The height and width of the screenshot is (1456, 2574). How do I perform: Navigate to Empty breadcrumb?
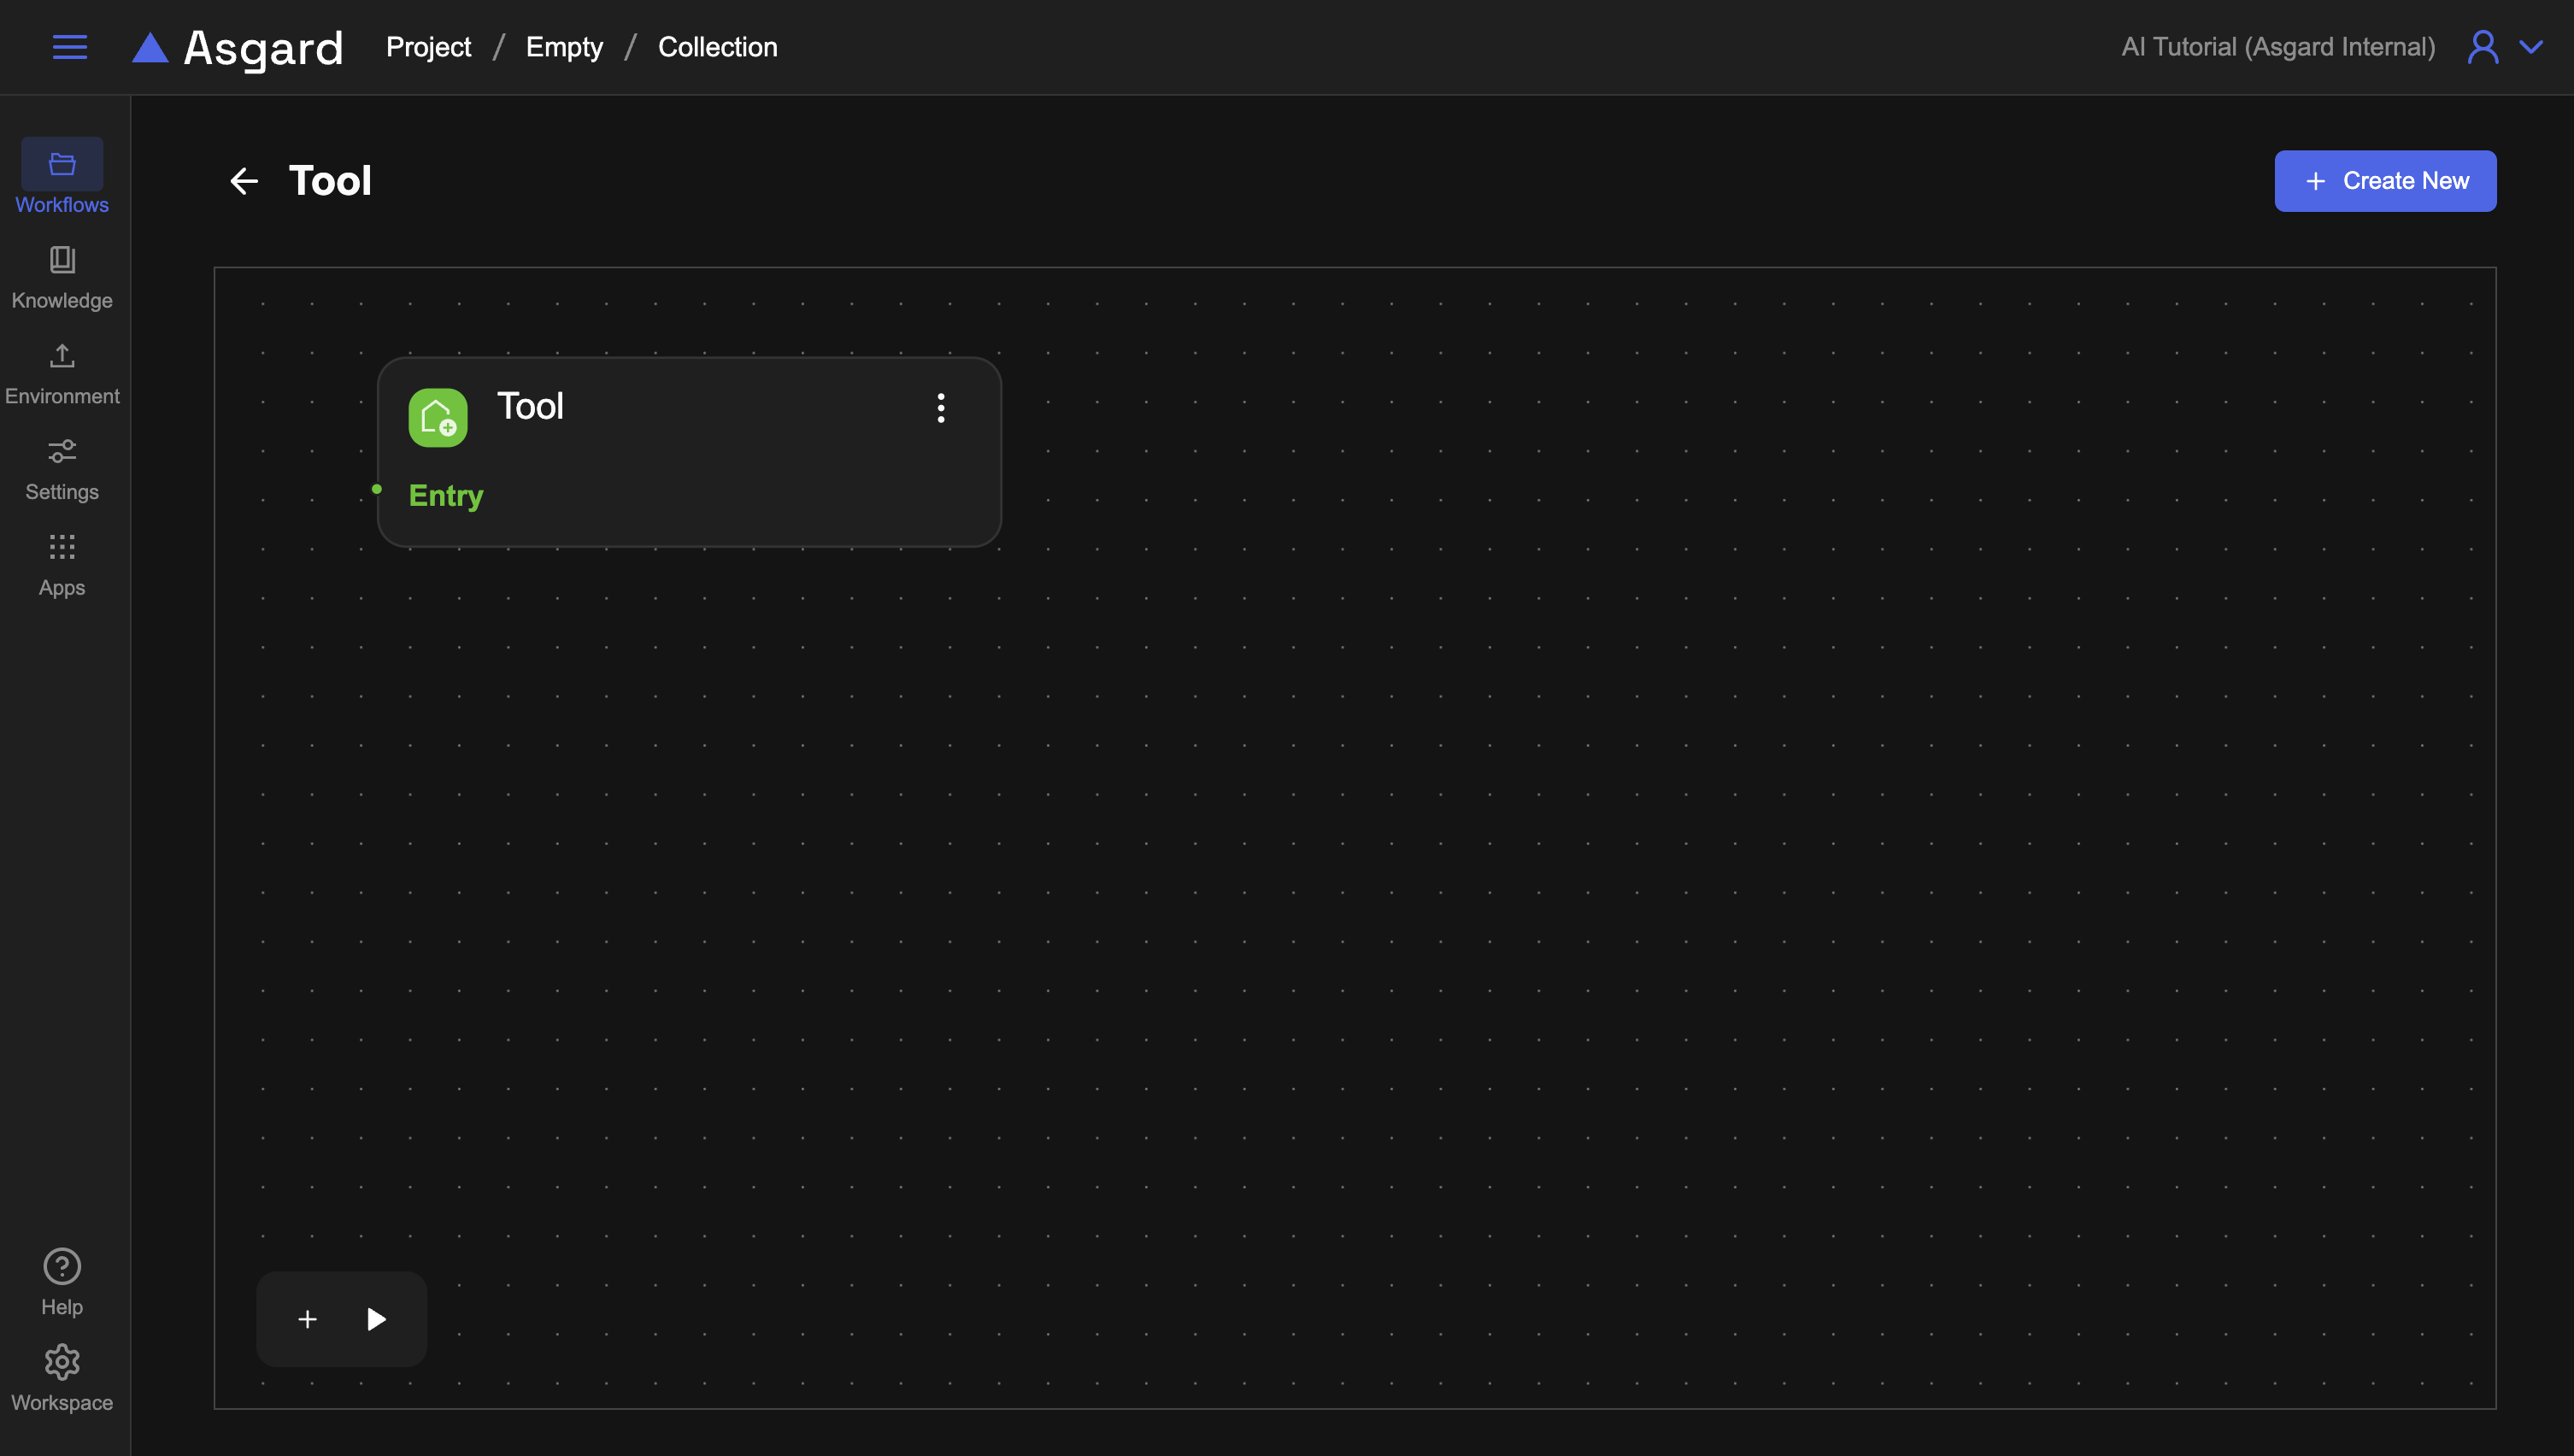[564, 47]
